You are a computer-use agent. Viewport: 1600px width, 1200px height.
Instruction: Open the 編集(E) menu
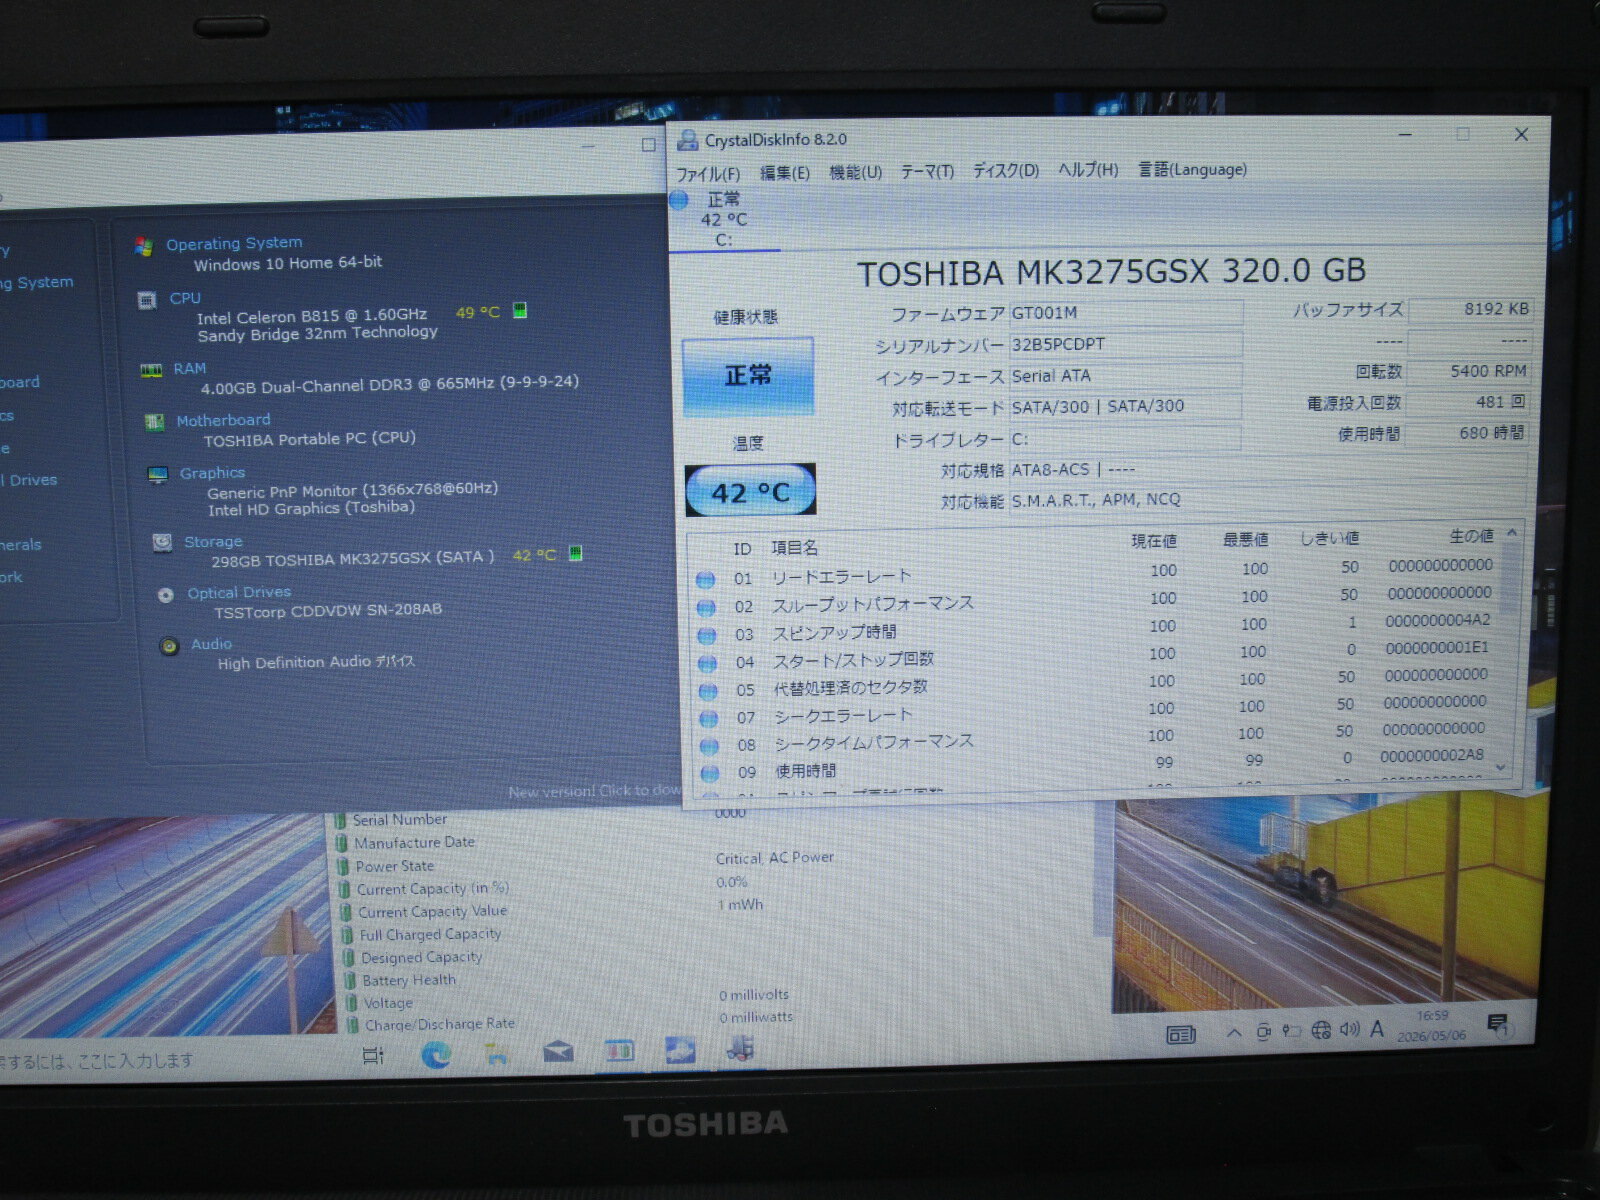(x=785, y=173)
